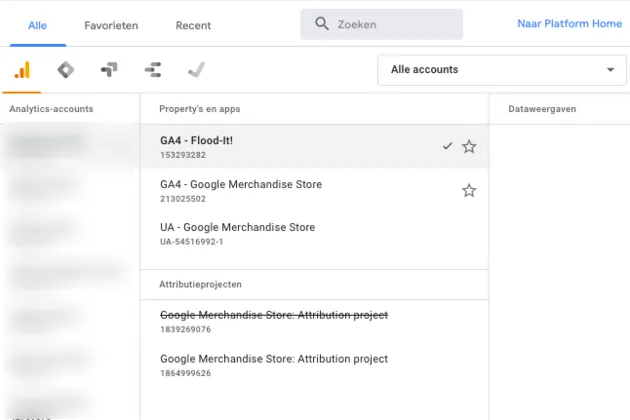
Task: Star GA4 - Google Merchandise Store property
Action: click(x=469, y=191)
